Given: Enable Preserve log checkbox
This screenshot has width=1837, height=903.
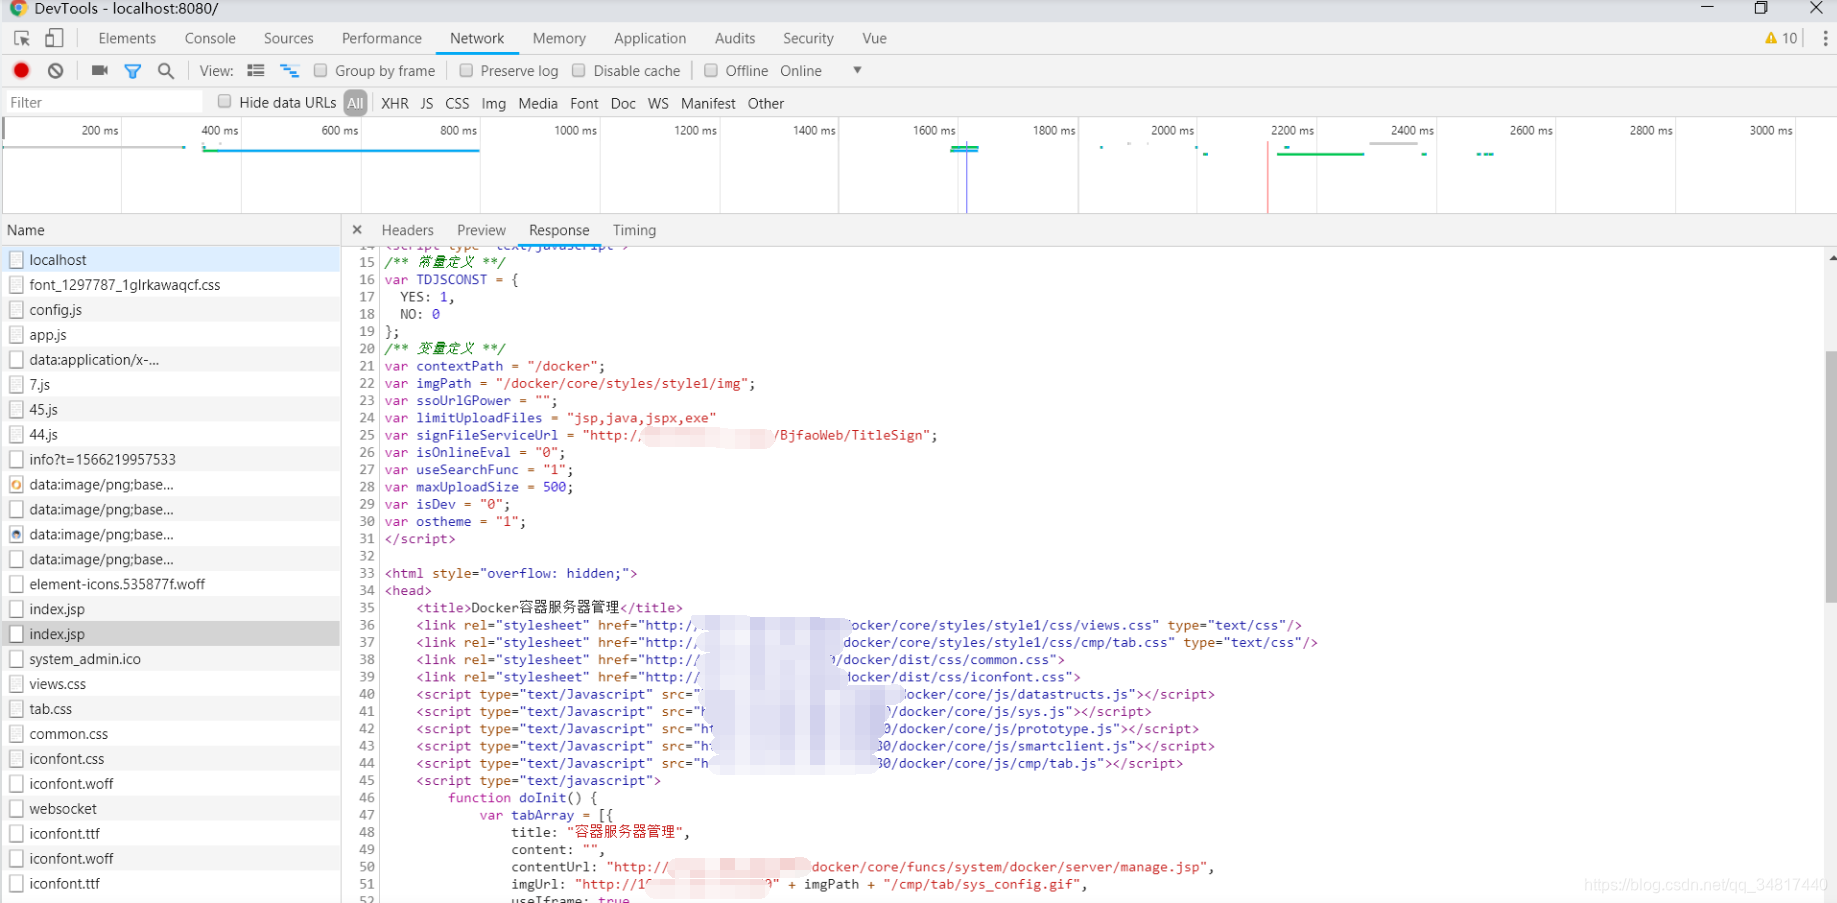Looking at the screenshot, I should pyautogui.click(x=466, y=70).
